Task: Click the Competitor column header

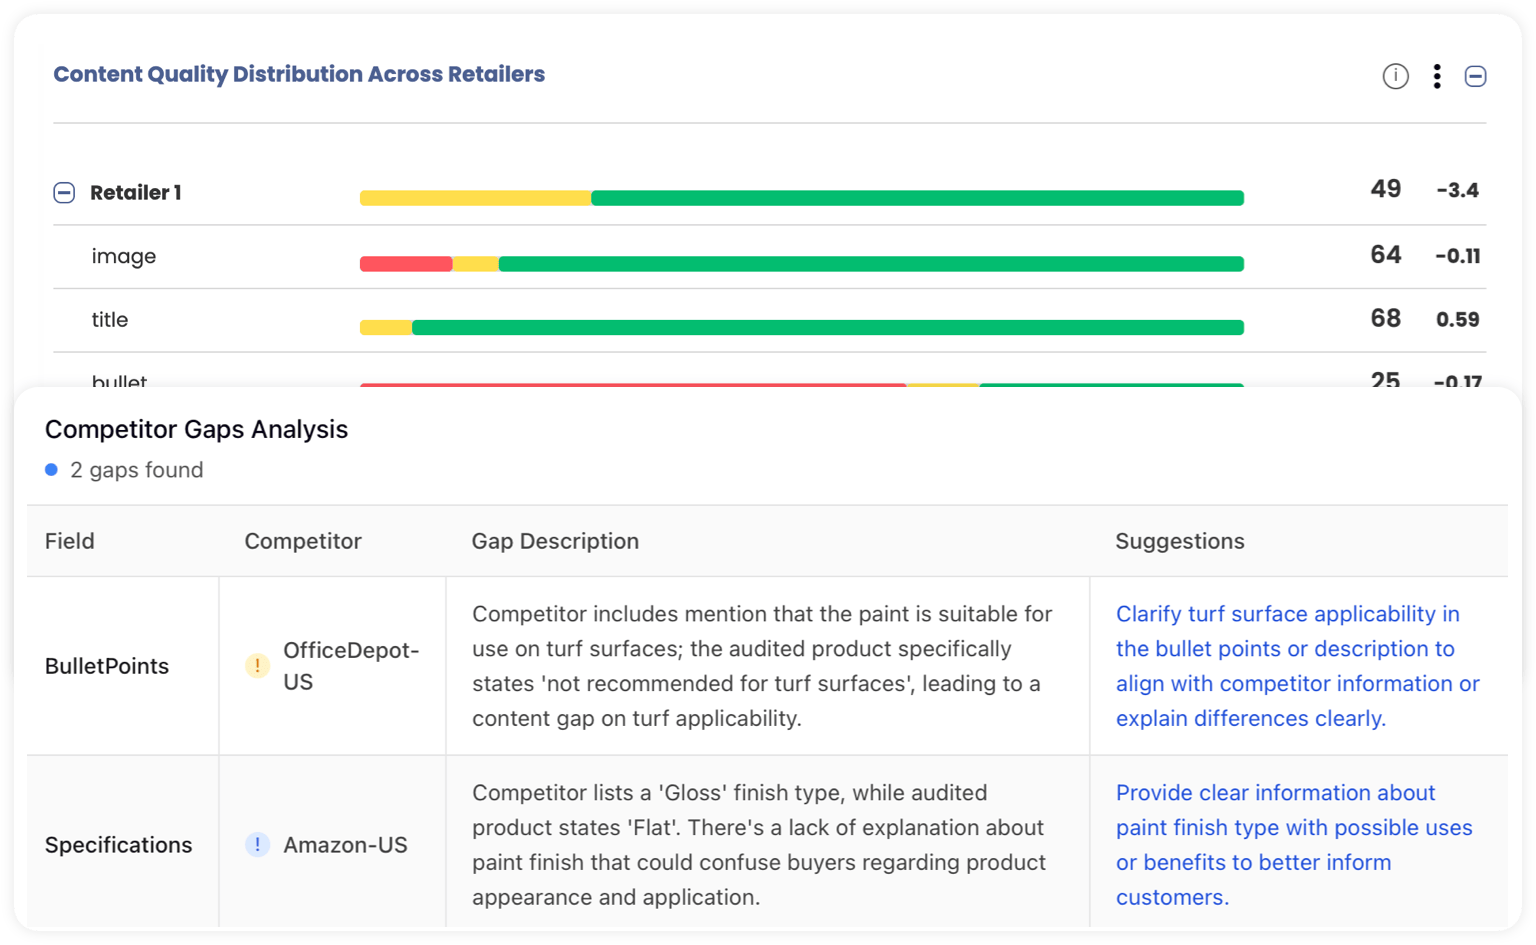Action: (x=302, y=541)
